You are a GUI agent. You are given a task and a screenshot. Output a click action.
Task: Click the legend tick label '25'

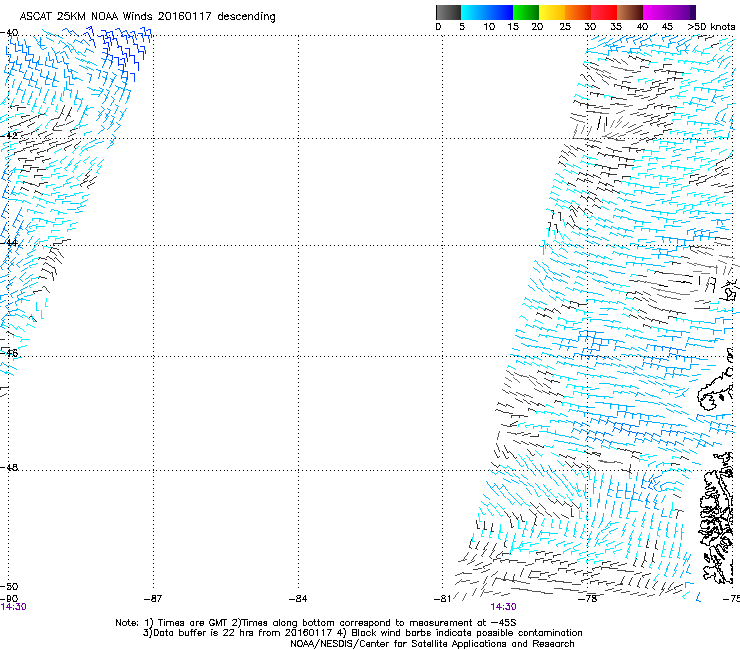[565, 27]
